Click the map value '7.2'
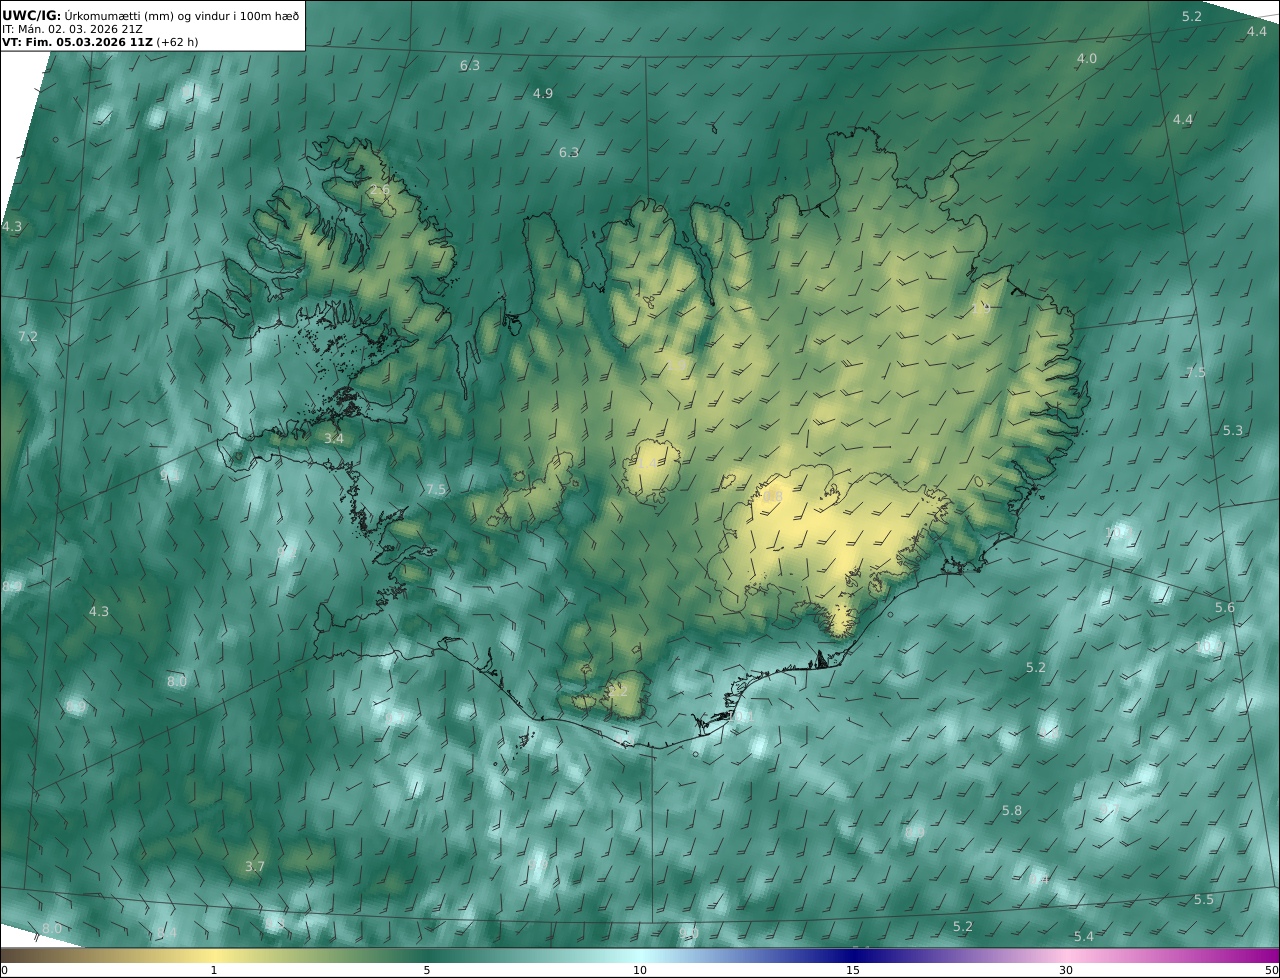This screenshot has height=978, width=1280. pos(28,336)
